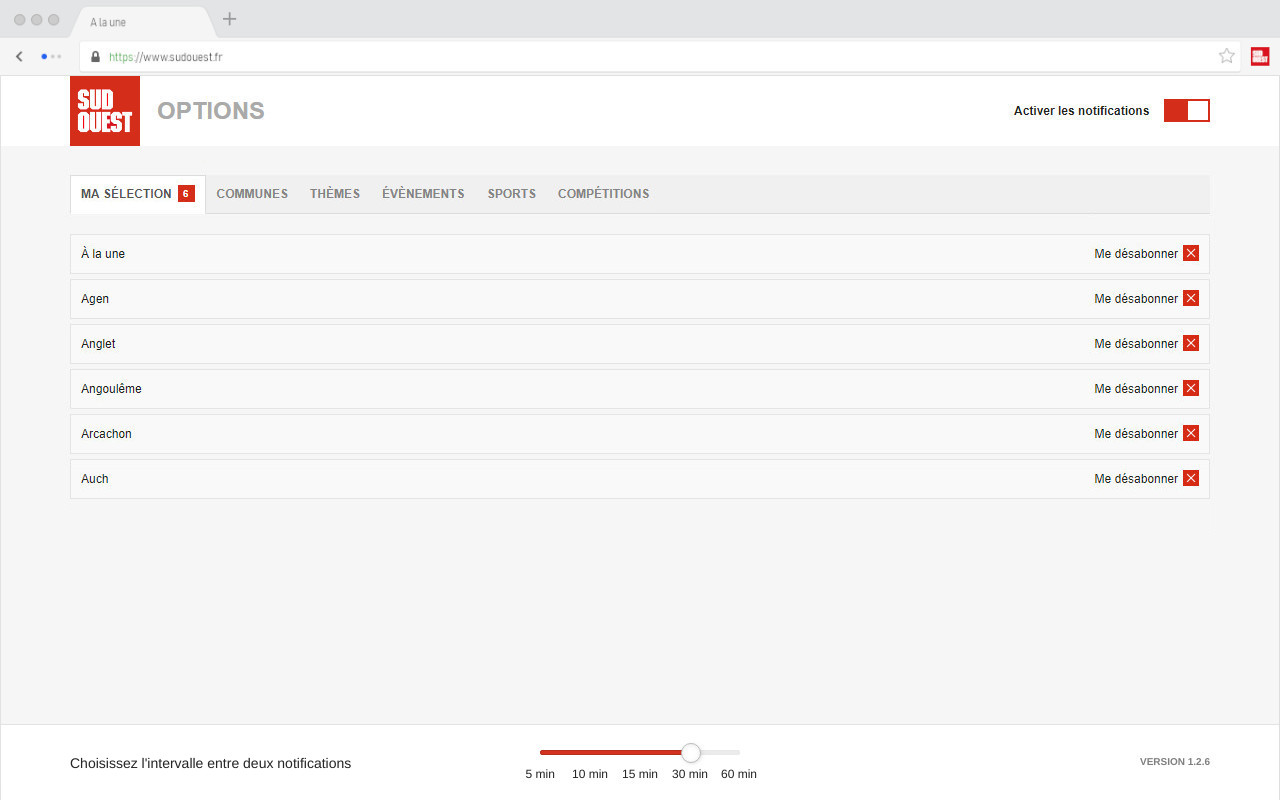Click the Anglet row label

[x=98, y=344]
